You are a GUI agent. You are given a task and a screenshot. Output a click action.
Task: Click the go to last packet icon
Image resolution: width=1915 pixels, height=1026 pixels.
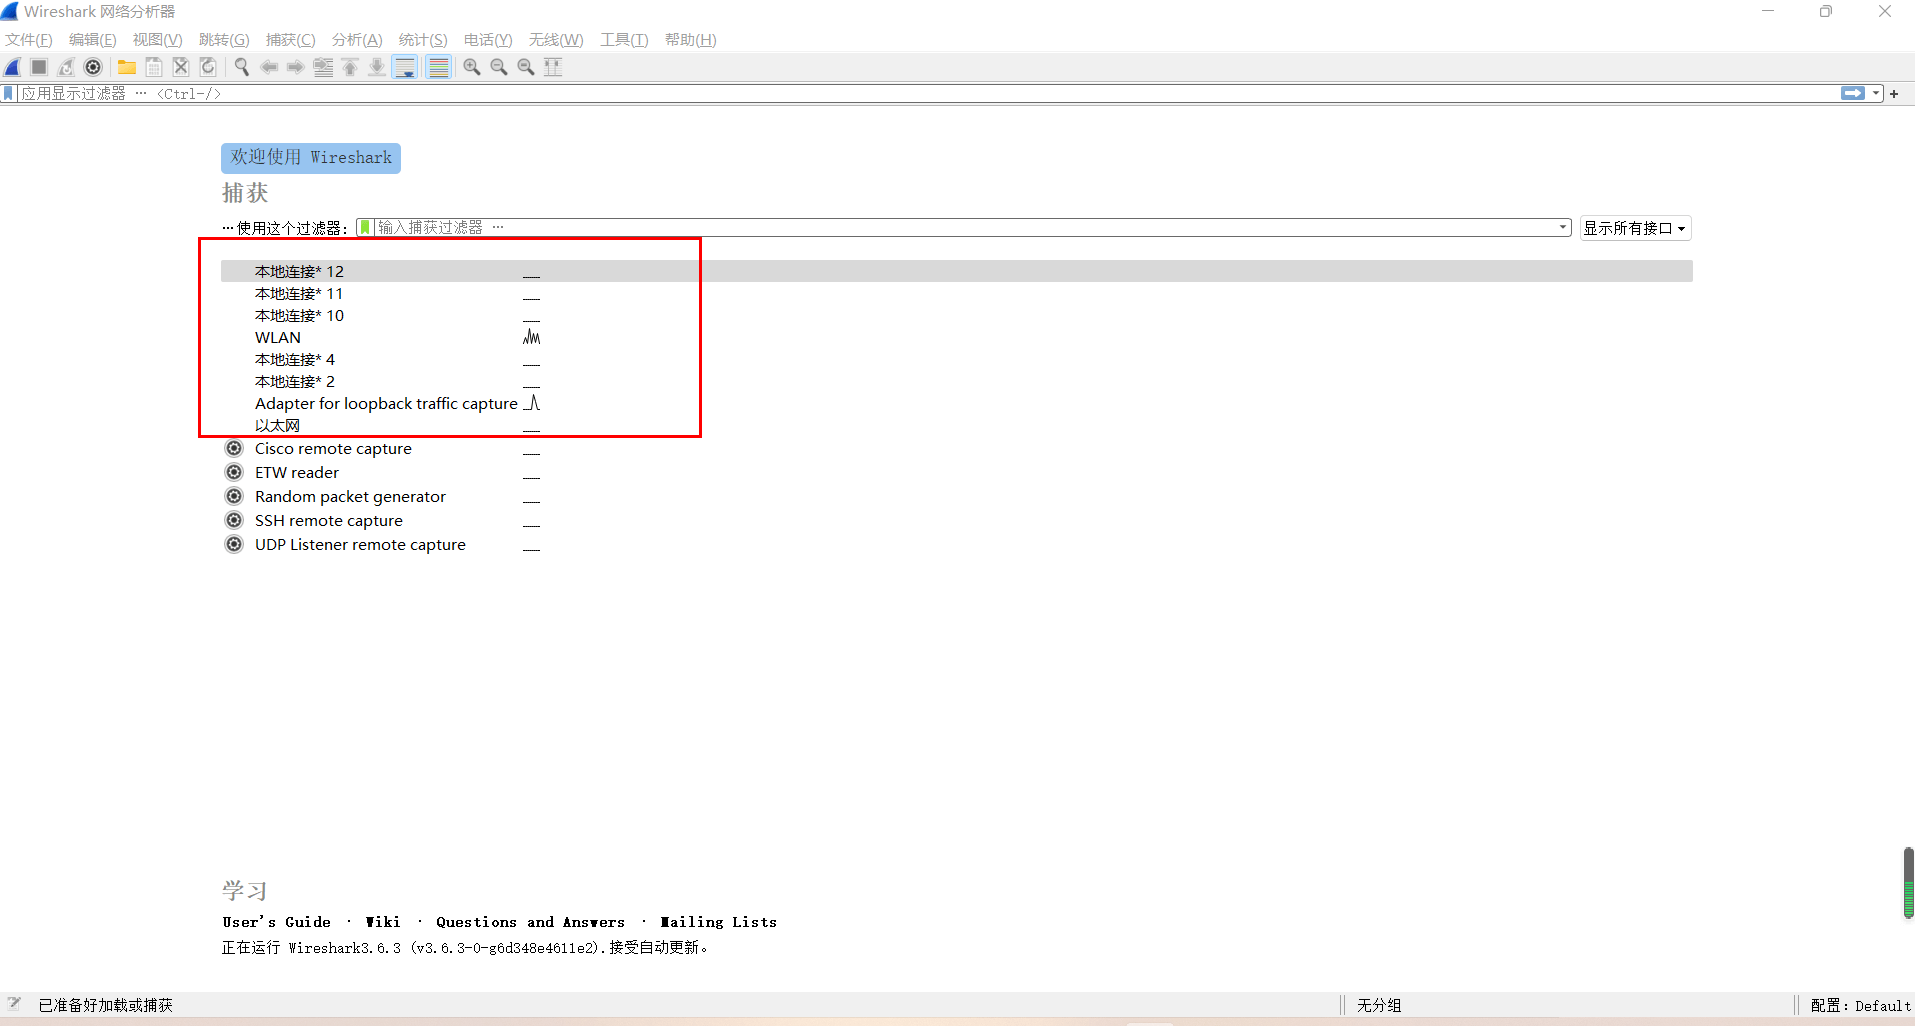pos(377,67)
